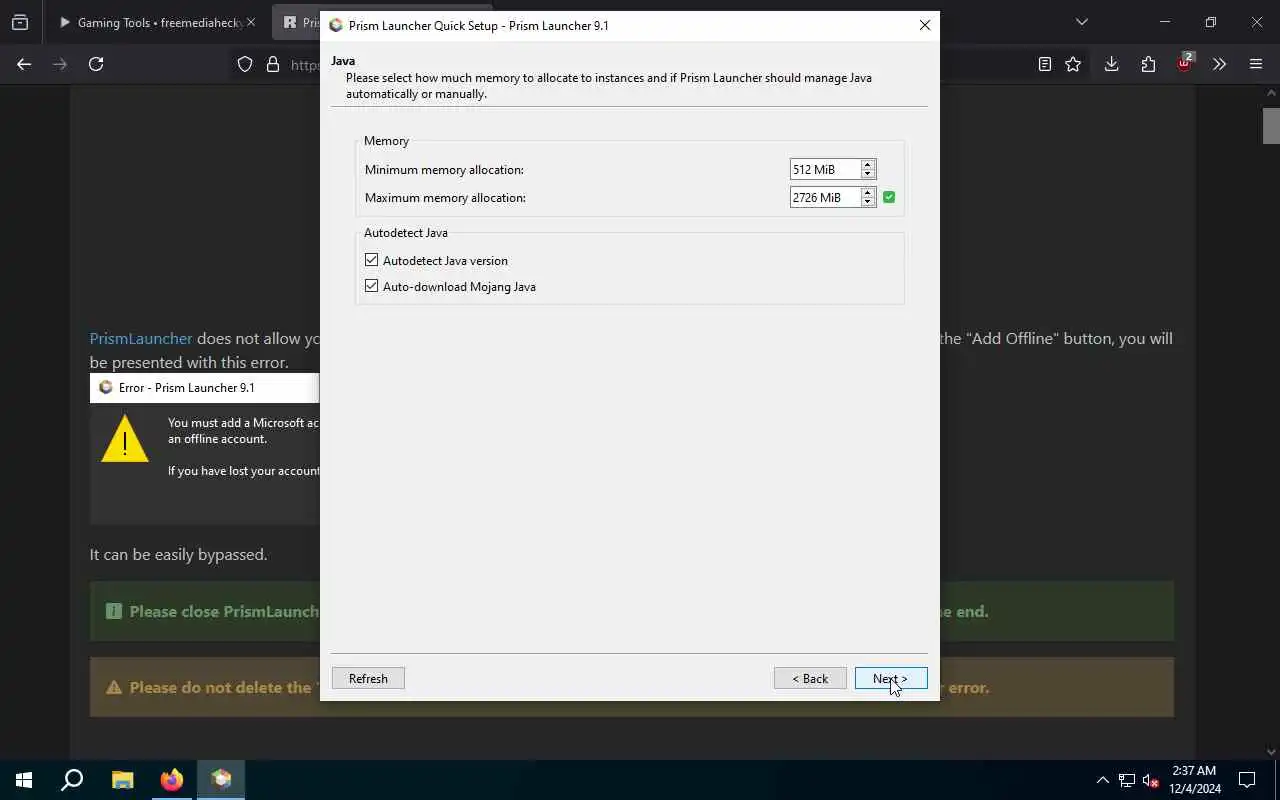Image resolution: width=1280 pixels, height=800 pixels.
Task: Click Prism Launcher taskbar icon
Action: click(222, 780)
